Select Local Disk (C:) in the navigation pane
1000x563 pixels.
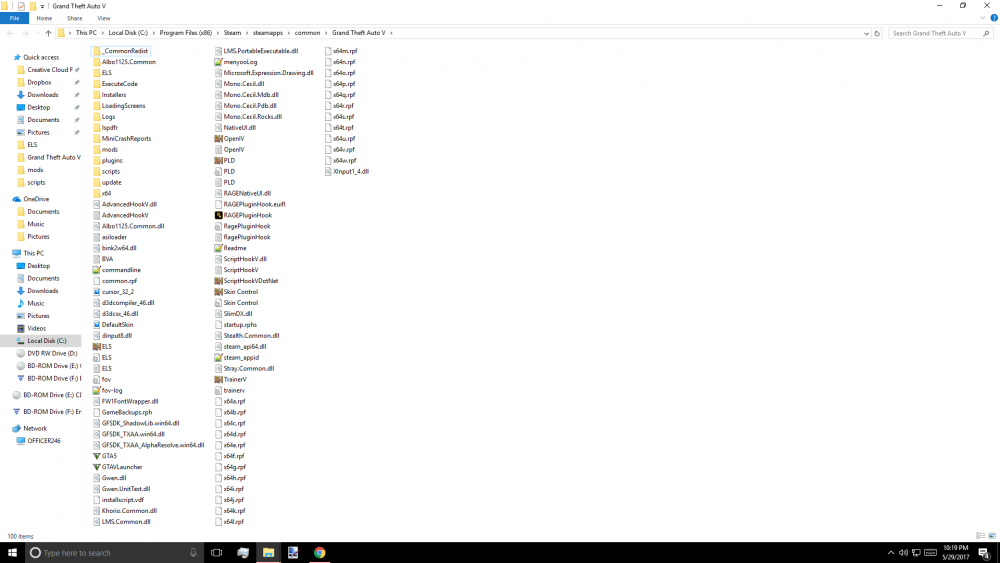[x=46, y=341]
